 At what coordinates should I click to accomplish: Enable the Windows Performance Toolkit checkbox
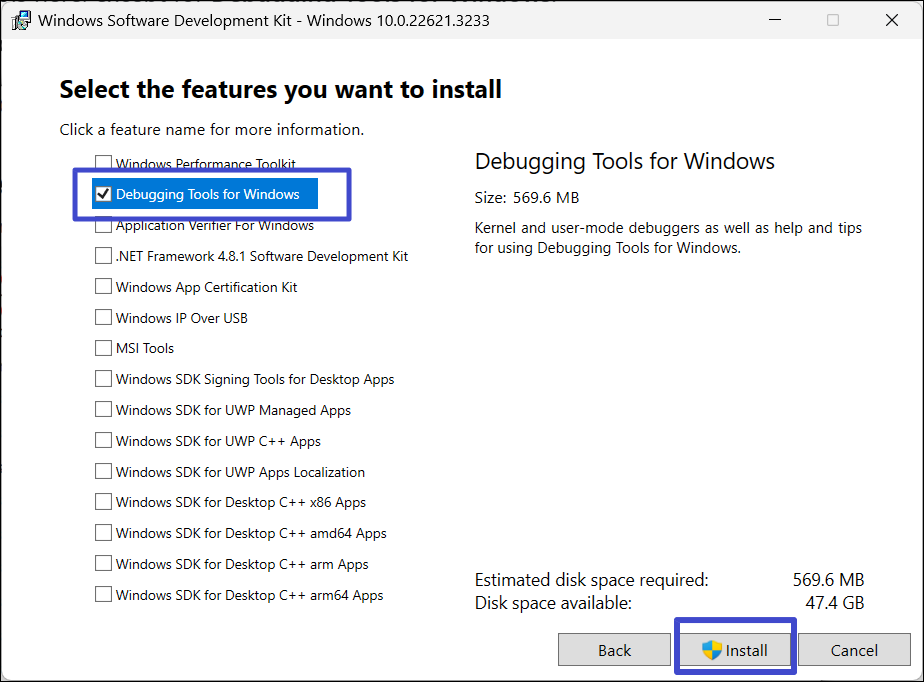[103, 163]
